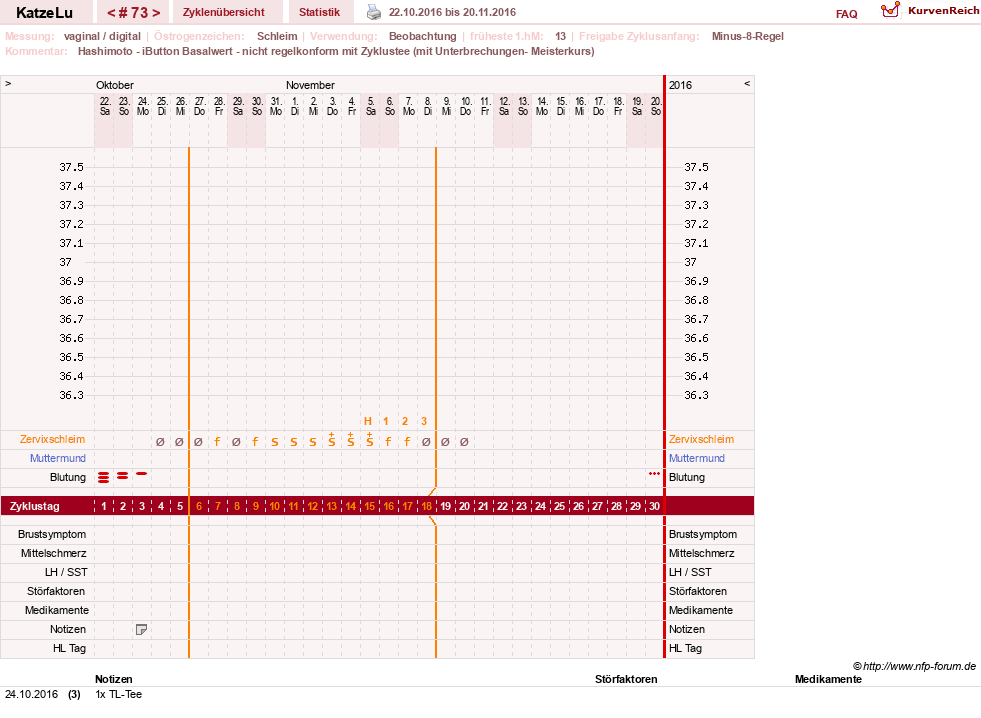The height and width of the screenshot is (718, 981).
Task: Click date column 31. Mo
Action: point(275,106)
